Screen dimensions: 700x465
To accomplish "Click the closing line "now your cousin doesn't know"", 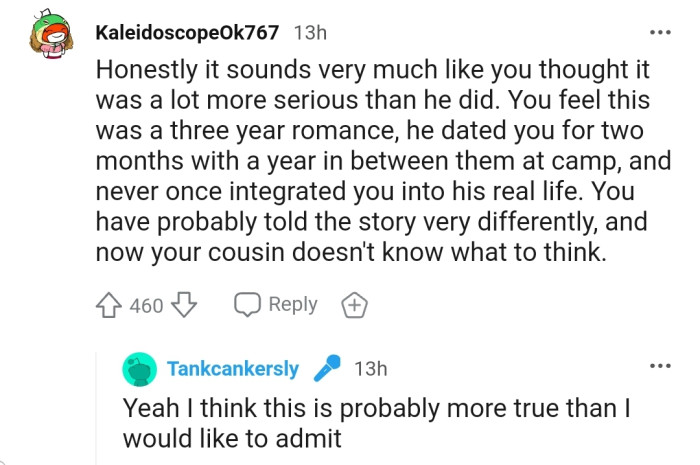I will tap(350, 252).
